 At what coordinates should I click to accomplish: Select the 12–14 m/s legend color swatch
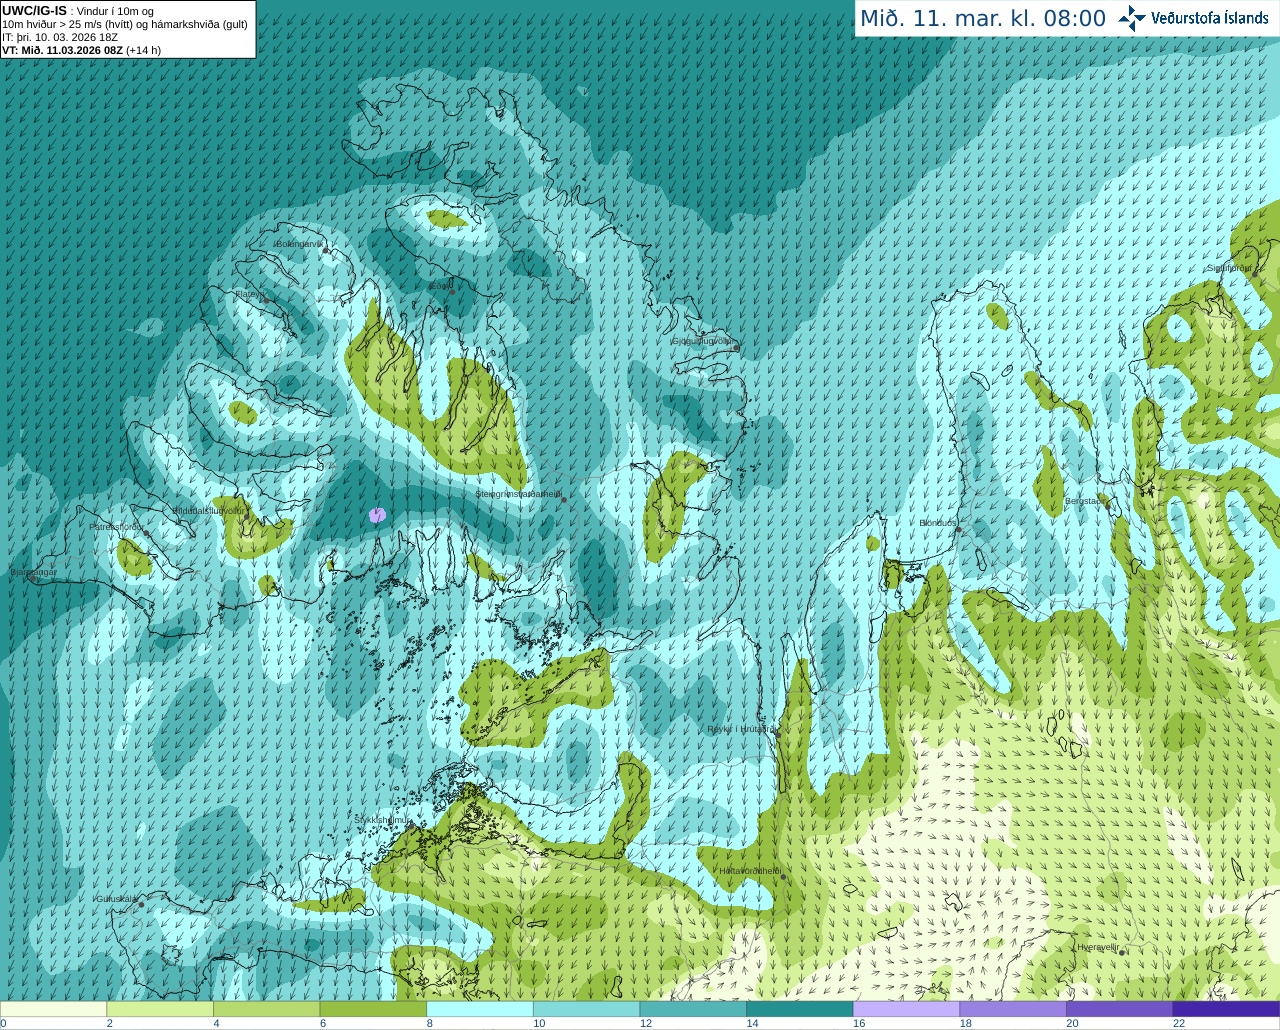pyautogui.click(x=693, y=1009)
